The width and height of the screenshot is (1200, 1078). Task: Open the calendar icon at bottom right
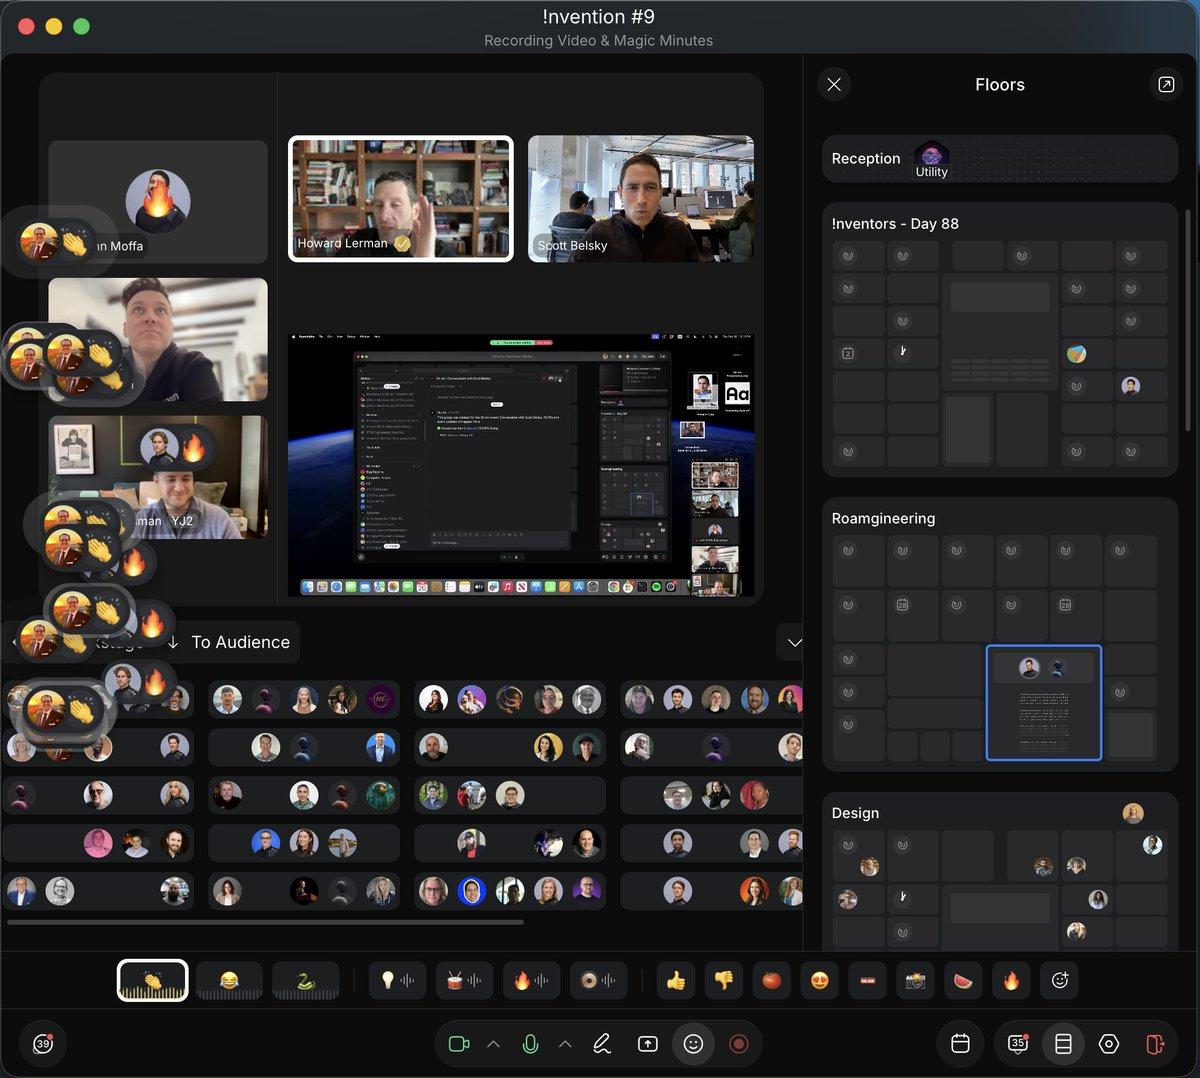[960, 1043]
